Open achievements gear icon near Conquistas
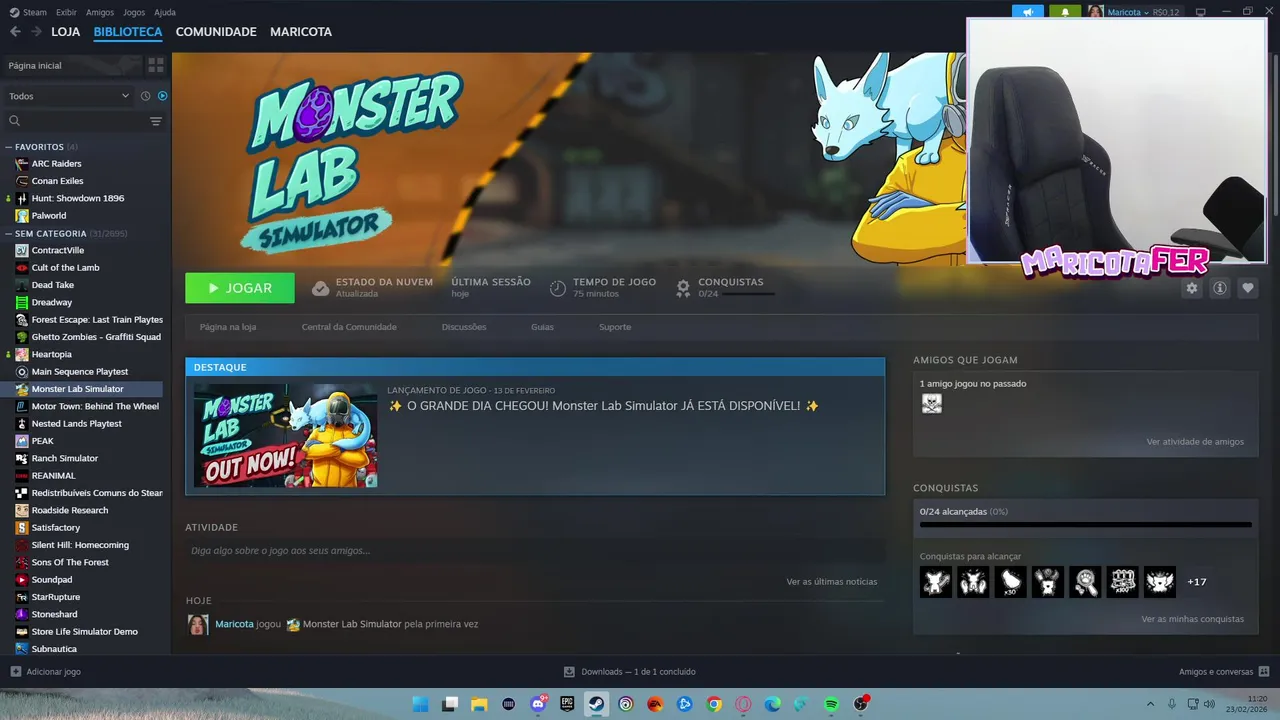The width and height of the screenshot is (1280, 720). tap(683, 288)
